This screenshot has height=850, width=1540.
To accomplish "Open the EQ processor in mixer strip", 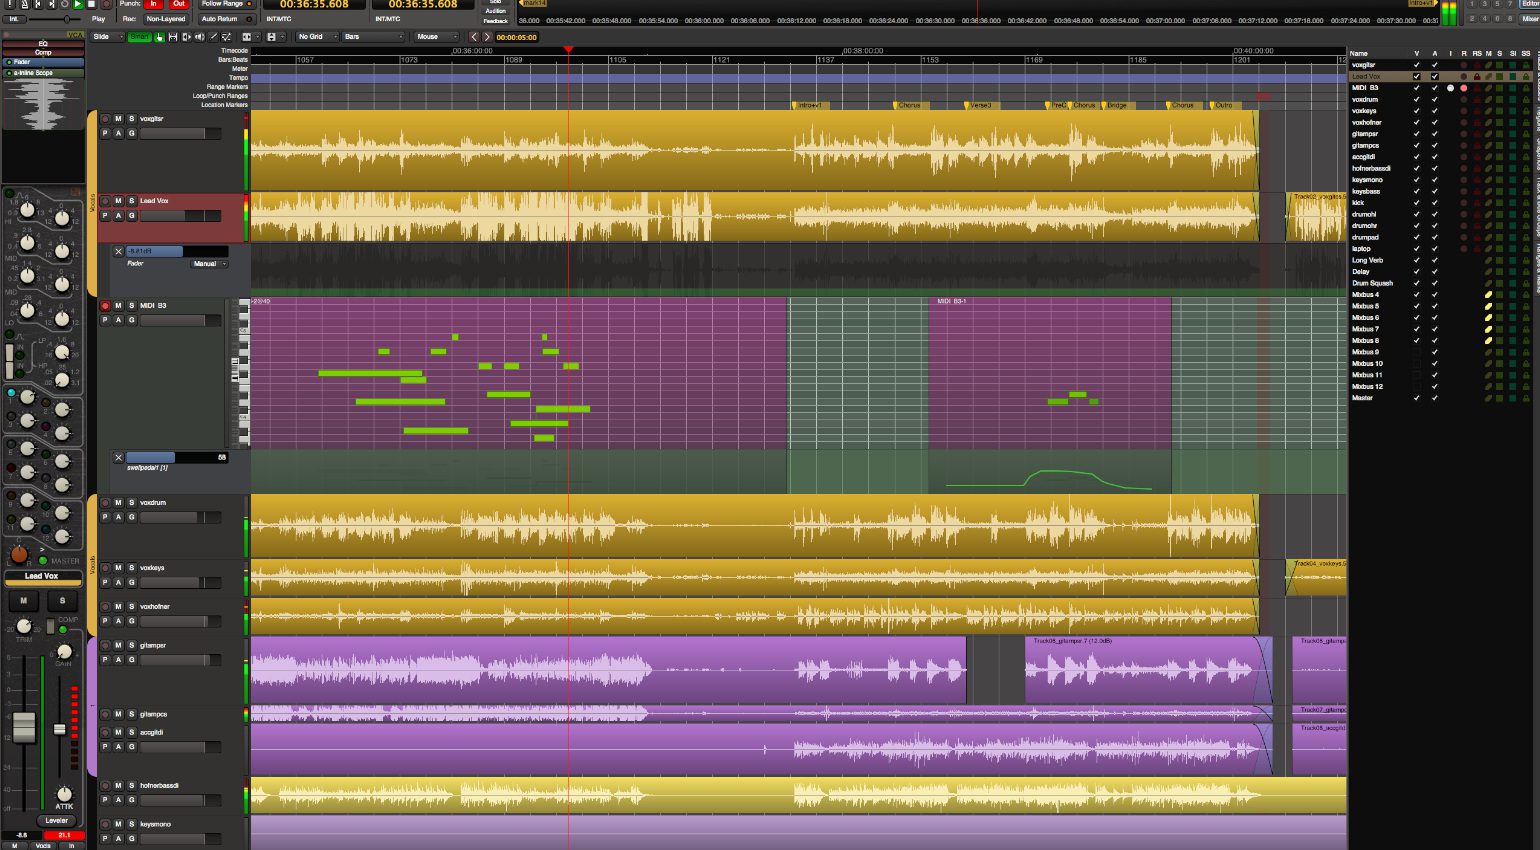I will click(x=43, y=44).
